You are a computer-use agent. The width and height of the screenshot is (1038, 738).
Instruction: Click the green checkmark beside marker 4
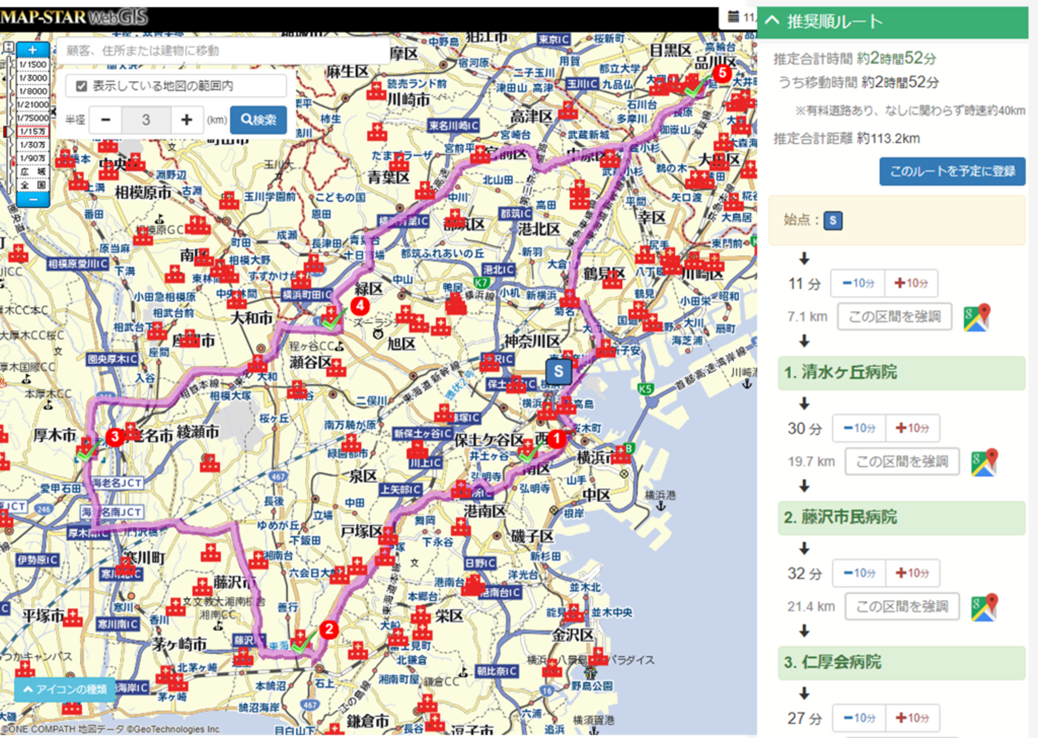click(334, 318)
